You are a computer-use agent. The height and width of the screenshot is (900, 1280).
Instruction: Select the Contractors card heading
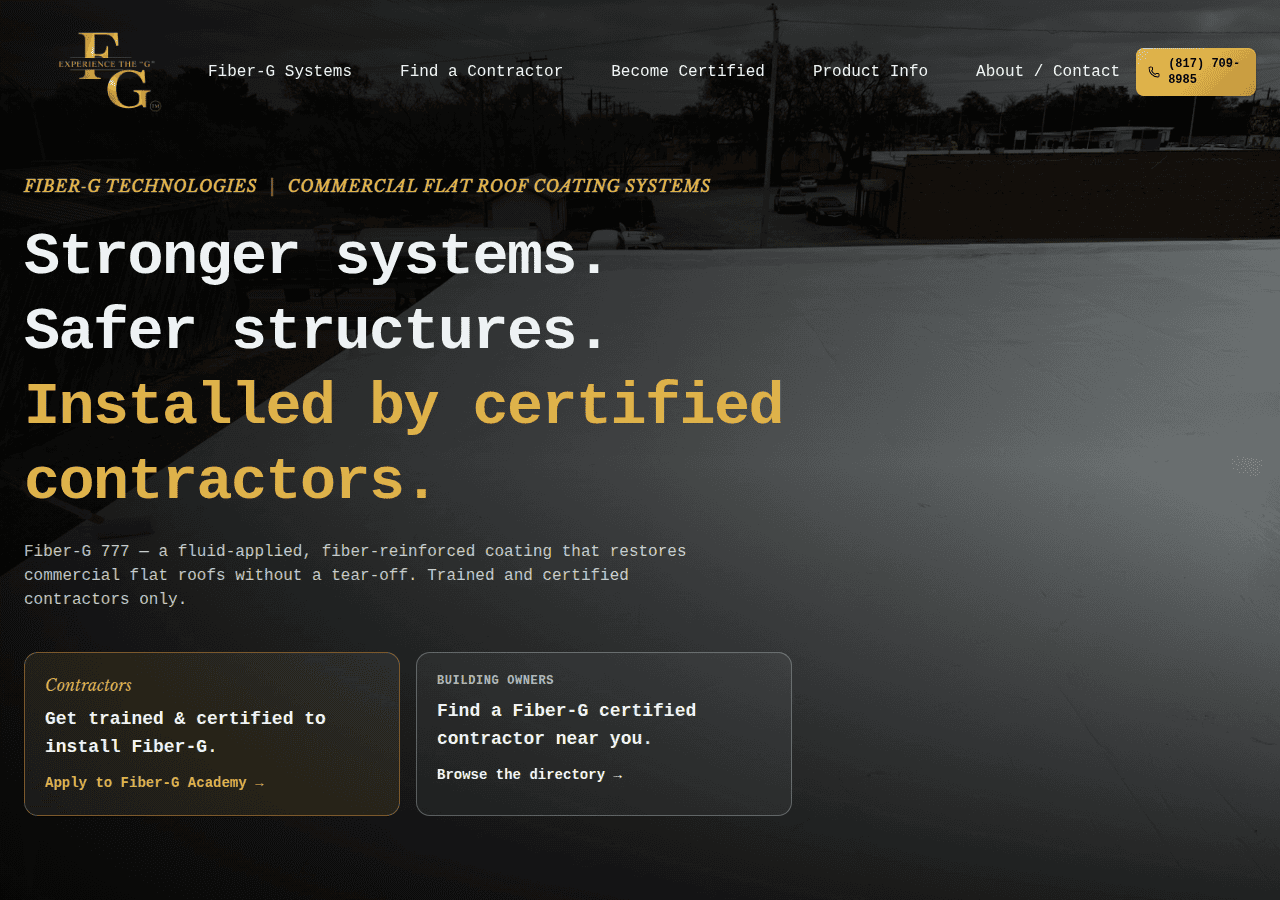pyautogui.click(x=88, y=685)
